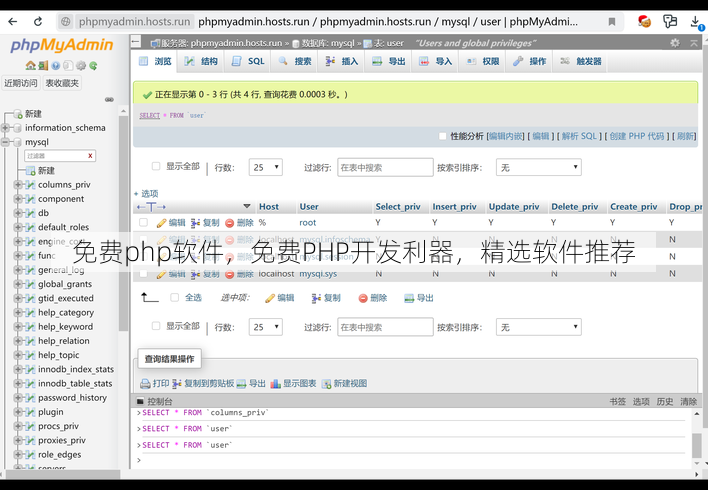This screenshot has width=708, height=490.
Task: Open the Export (导出) tab
Action: pos(389,61)
